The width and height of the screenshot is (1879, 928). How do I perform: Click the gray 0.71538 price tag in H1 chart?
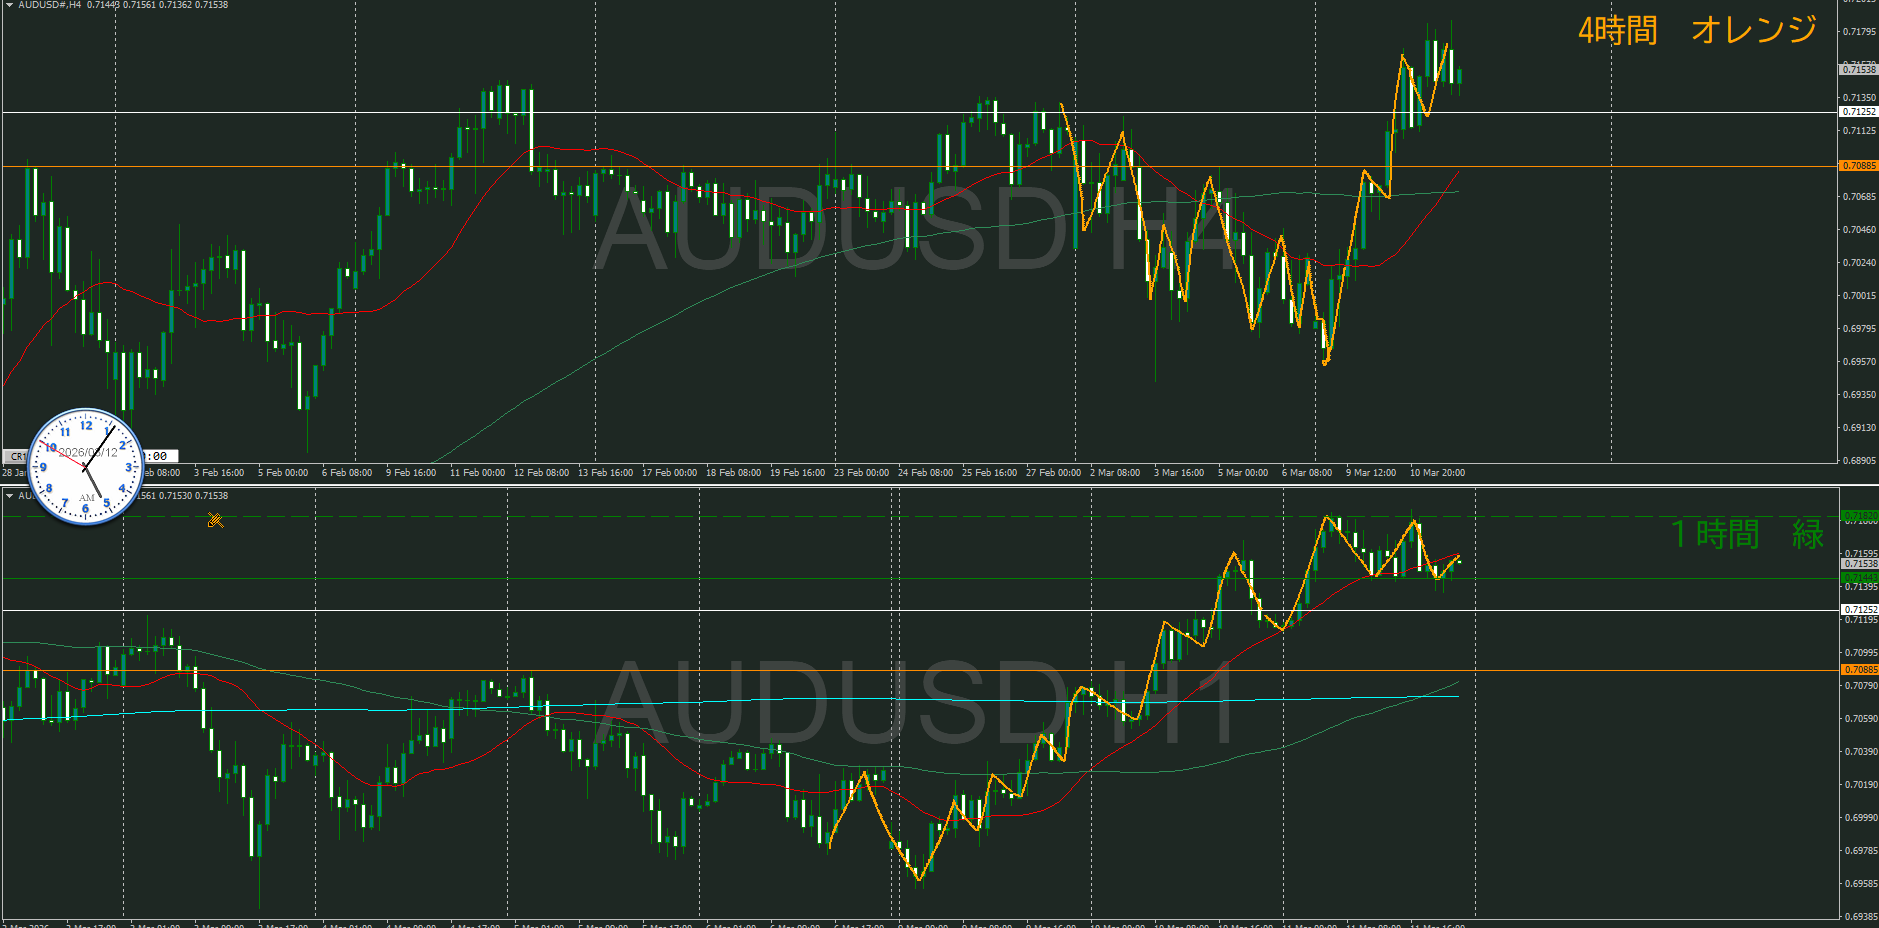[x=1859, y=564]
